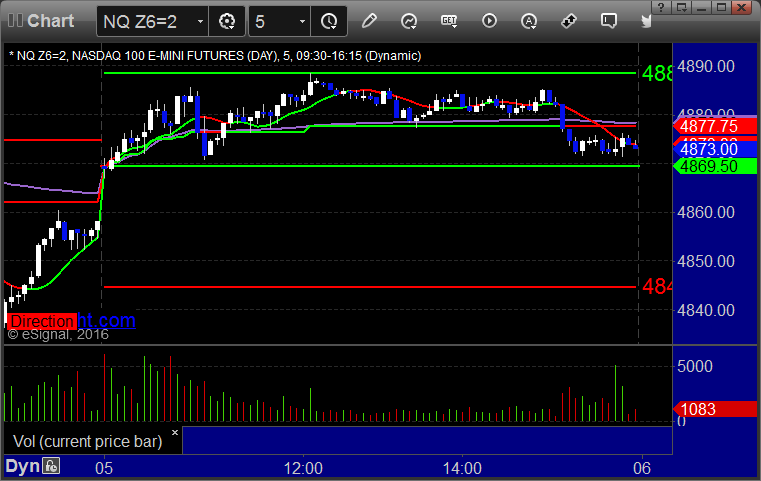The width and height of the screenshot is (761, 481).
Task: Click the help question mark button
Action: [x=661, y=7]
